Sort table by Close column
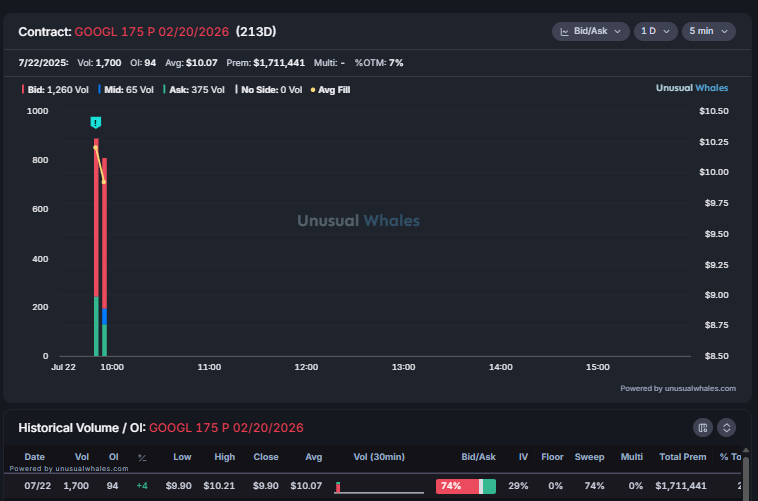Image resolution: width=758 pixels, height=501 pixels. coord(266,457)
